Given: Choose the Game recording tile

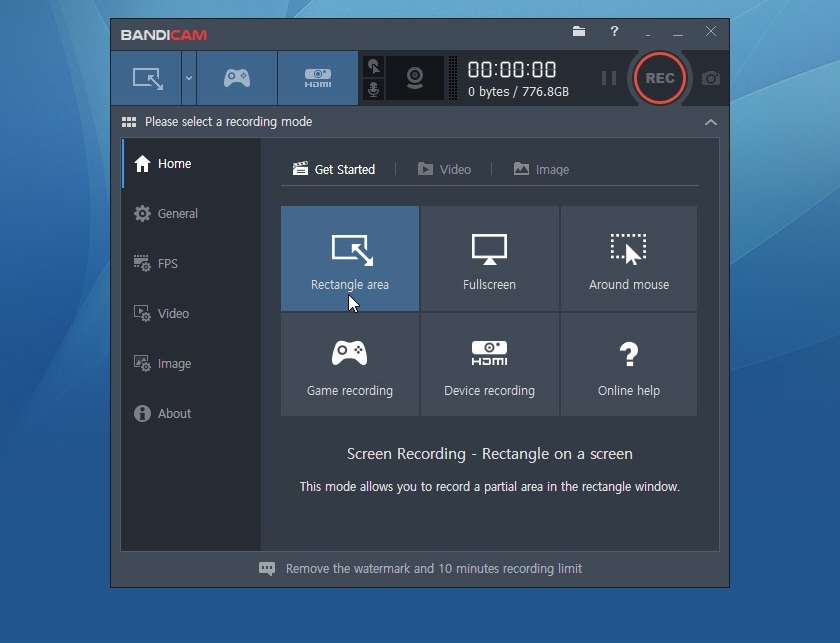Looking at the screenshot, I should point(350,364).
